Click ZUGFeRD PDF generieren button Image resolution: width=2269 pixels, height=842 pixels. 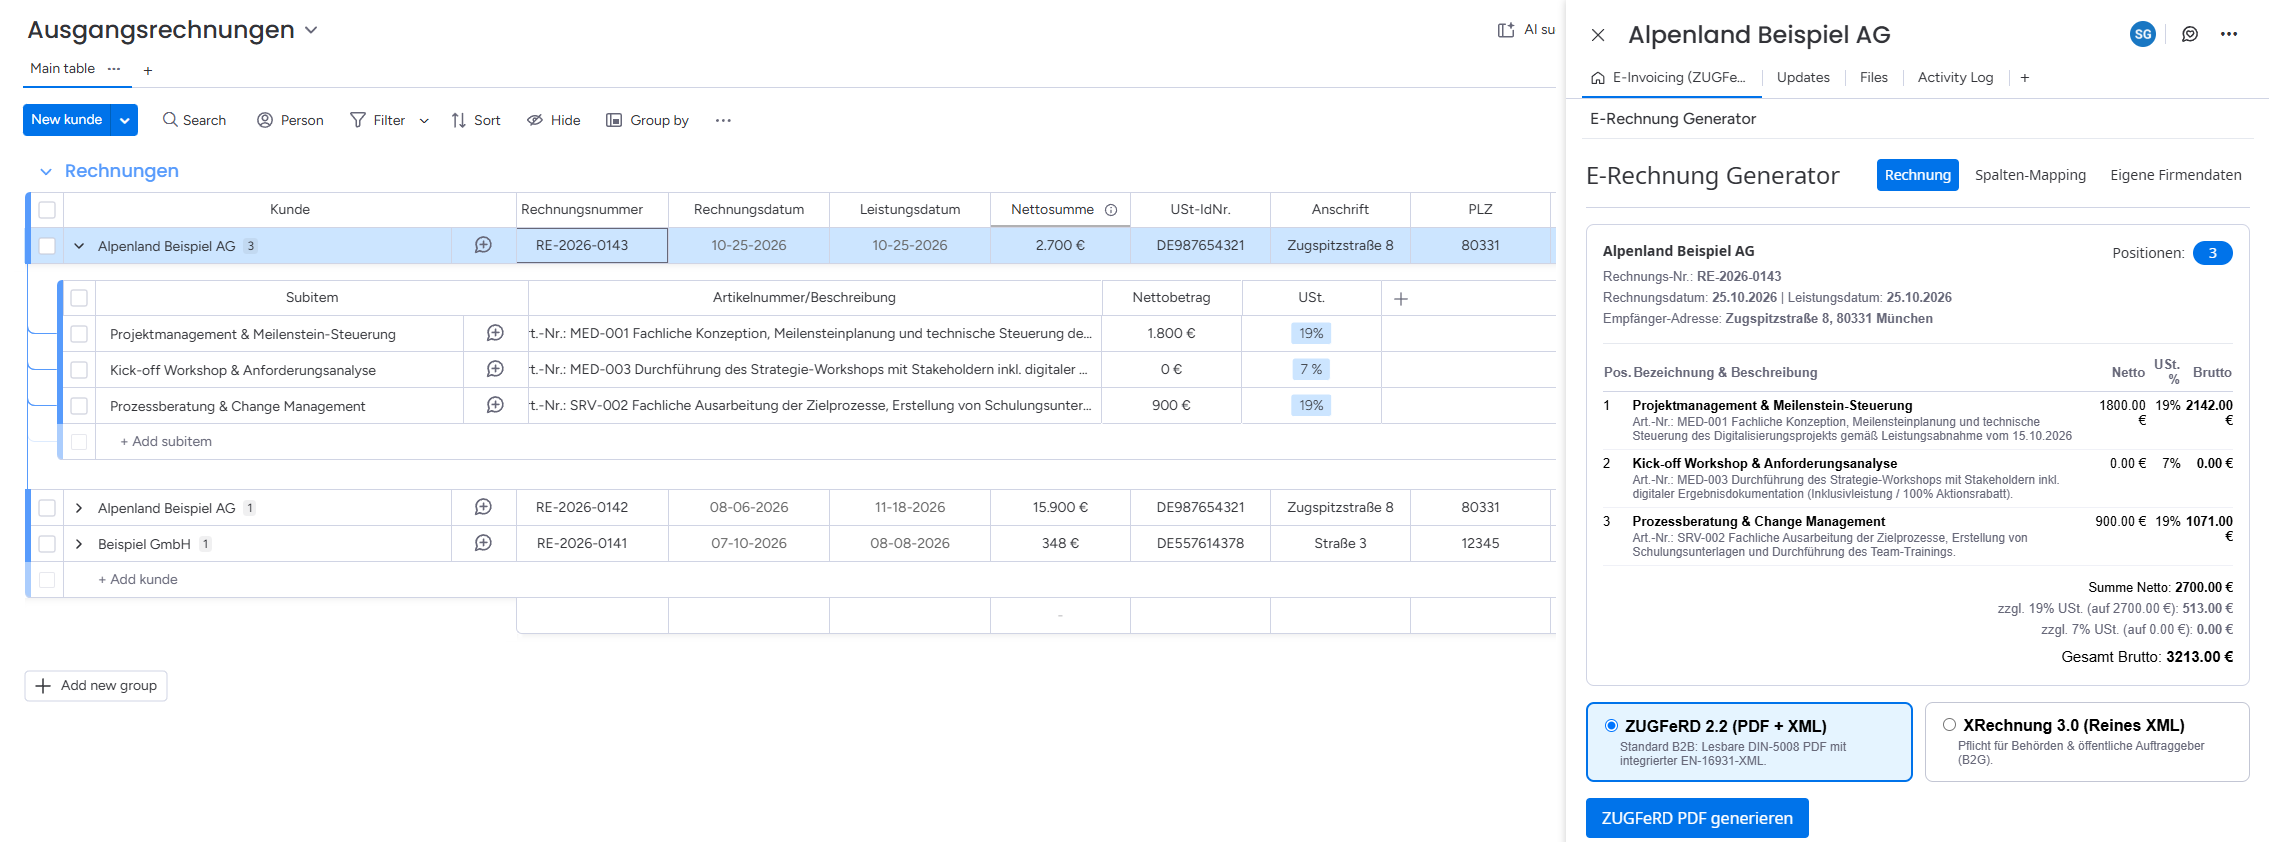pos(1697,818)
